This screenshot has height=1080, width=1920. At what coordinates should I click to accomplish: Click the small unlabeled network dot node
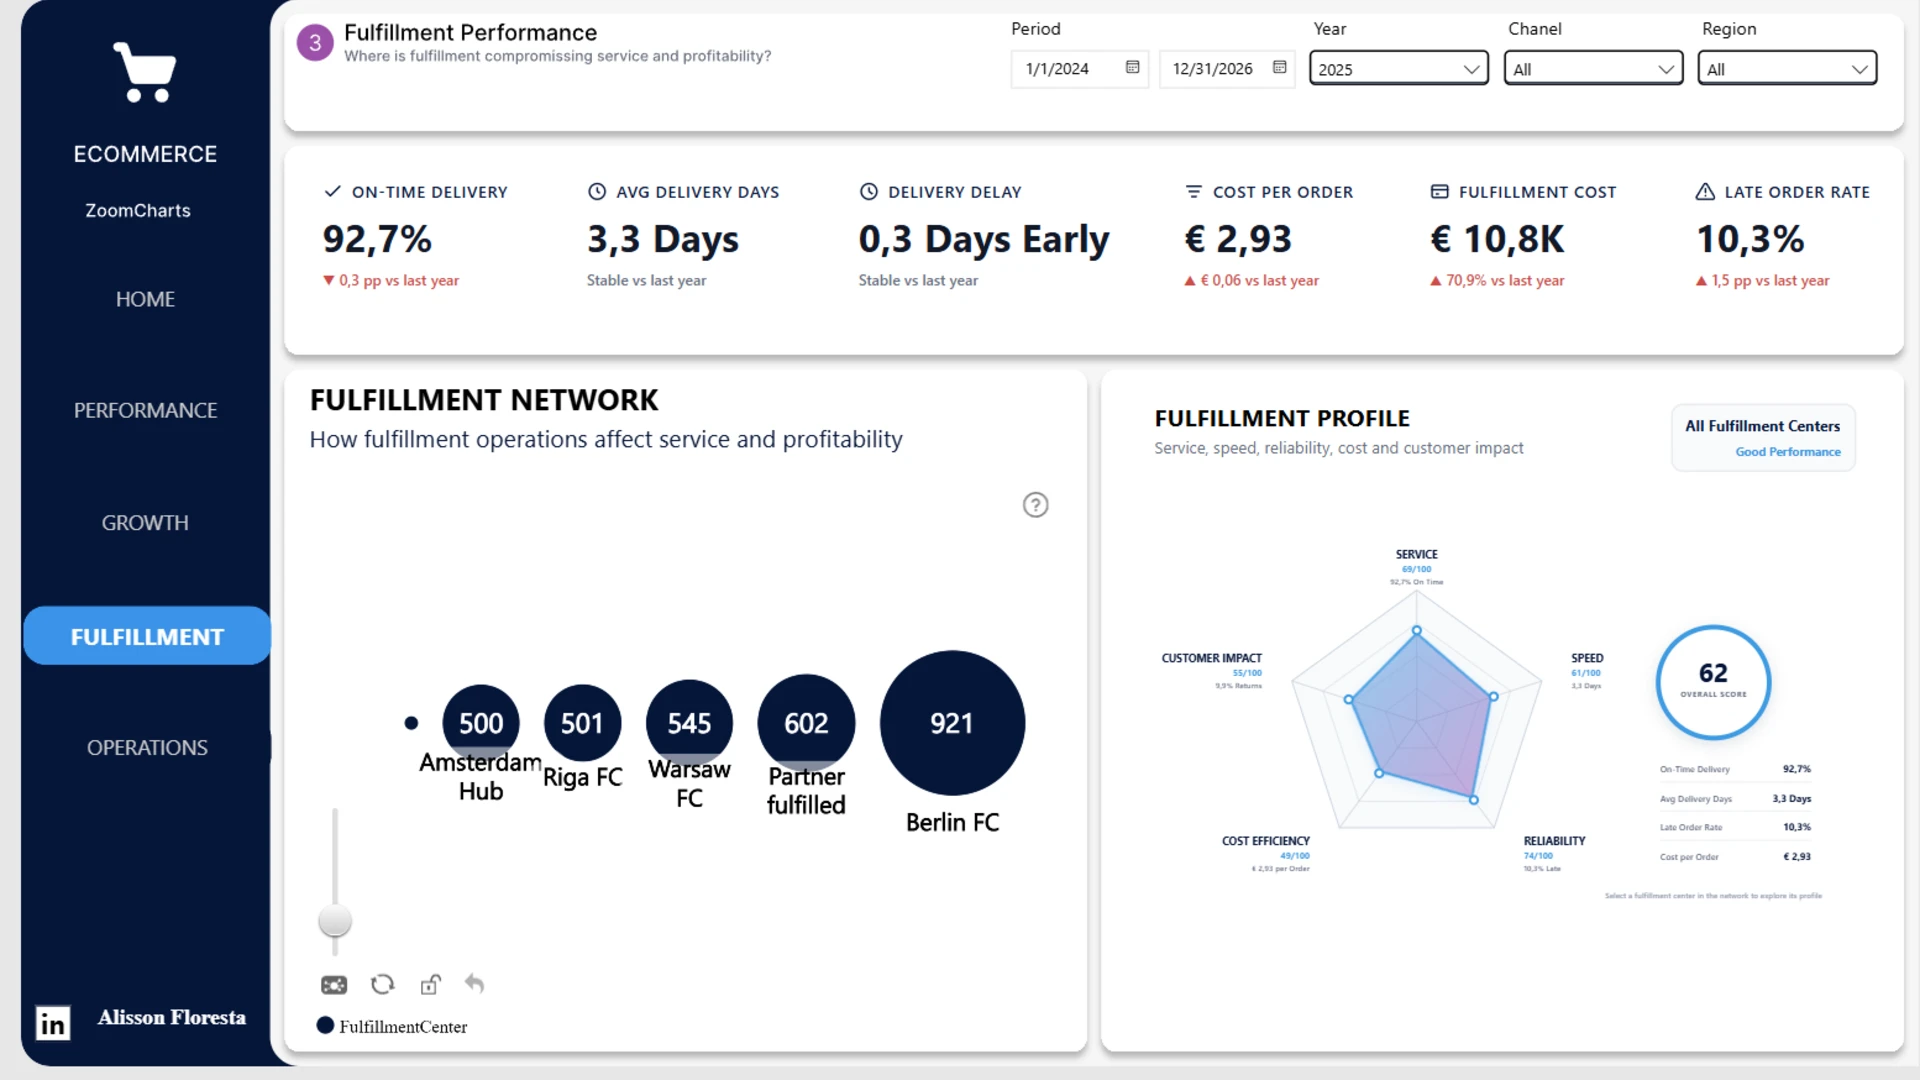tap(411, 723)
